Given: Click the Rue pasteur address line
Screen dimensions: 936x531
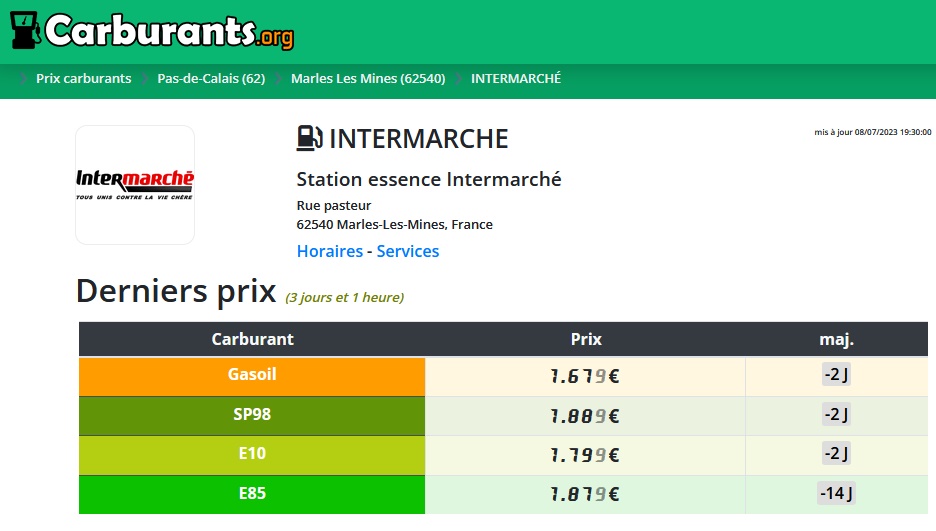Looking at the screenshot, I should click(334, 205).
